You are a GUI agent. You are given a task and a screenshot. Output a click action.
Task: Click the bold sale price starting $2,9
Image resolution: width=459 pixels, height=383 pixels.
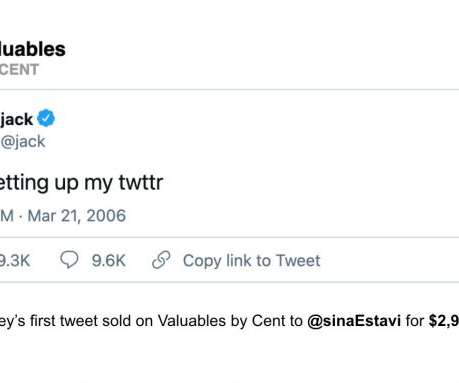[444, 321]
